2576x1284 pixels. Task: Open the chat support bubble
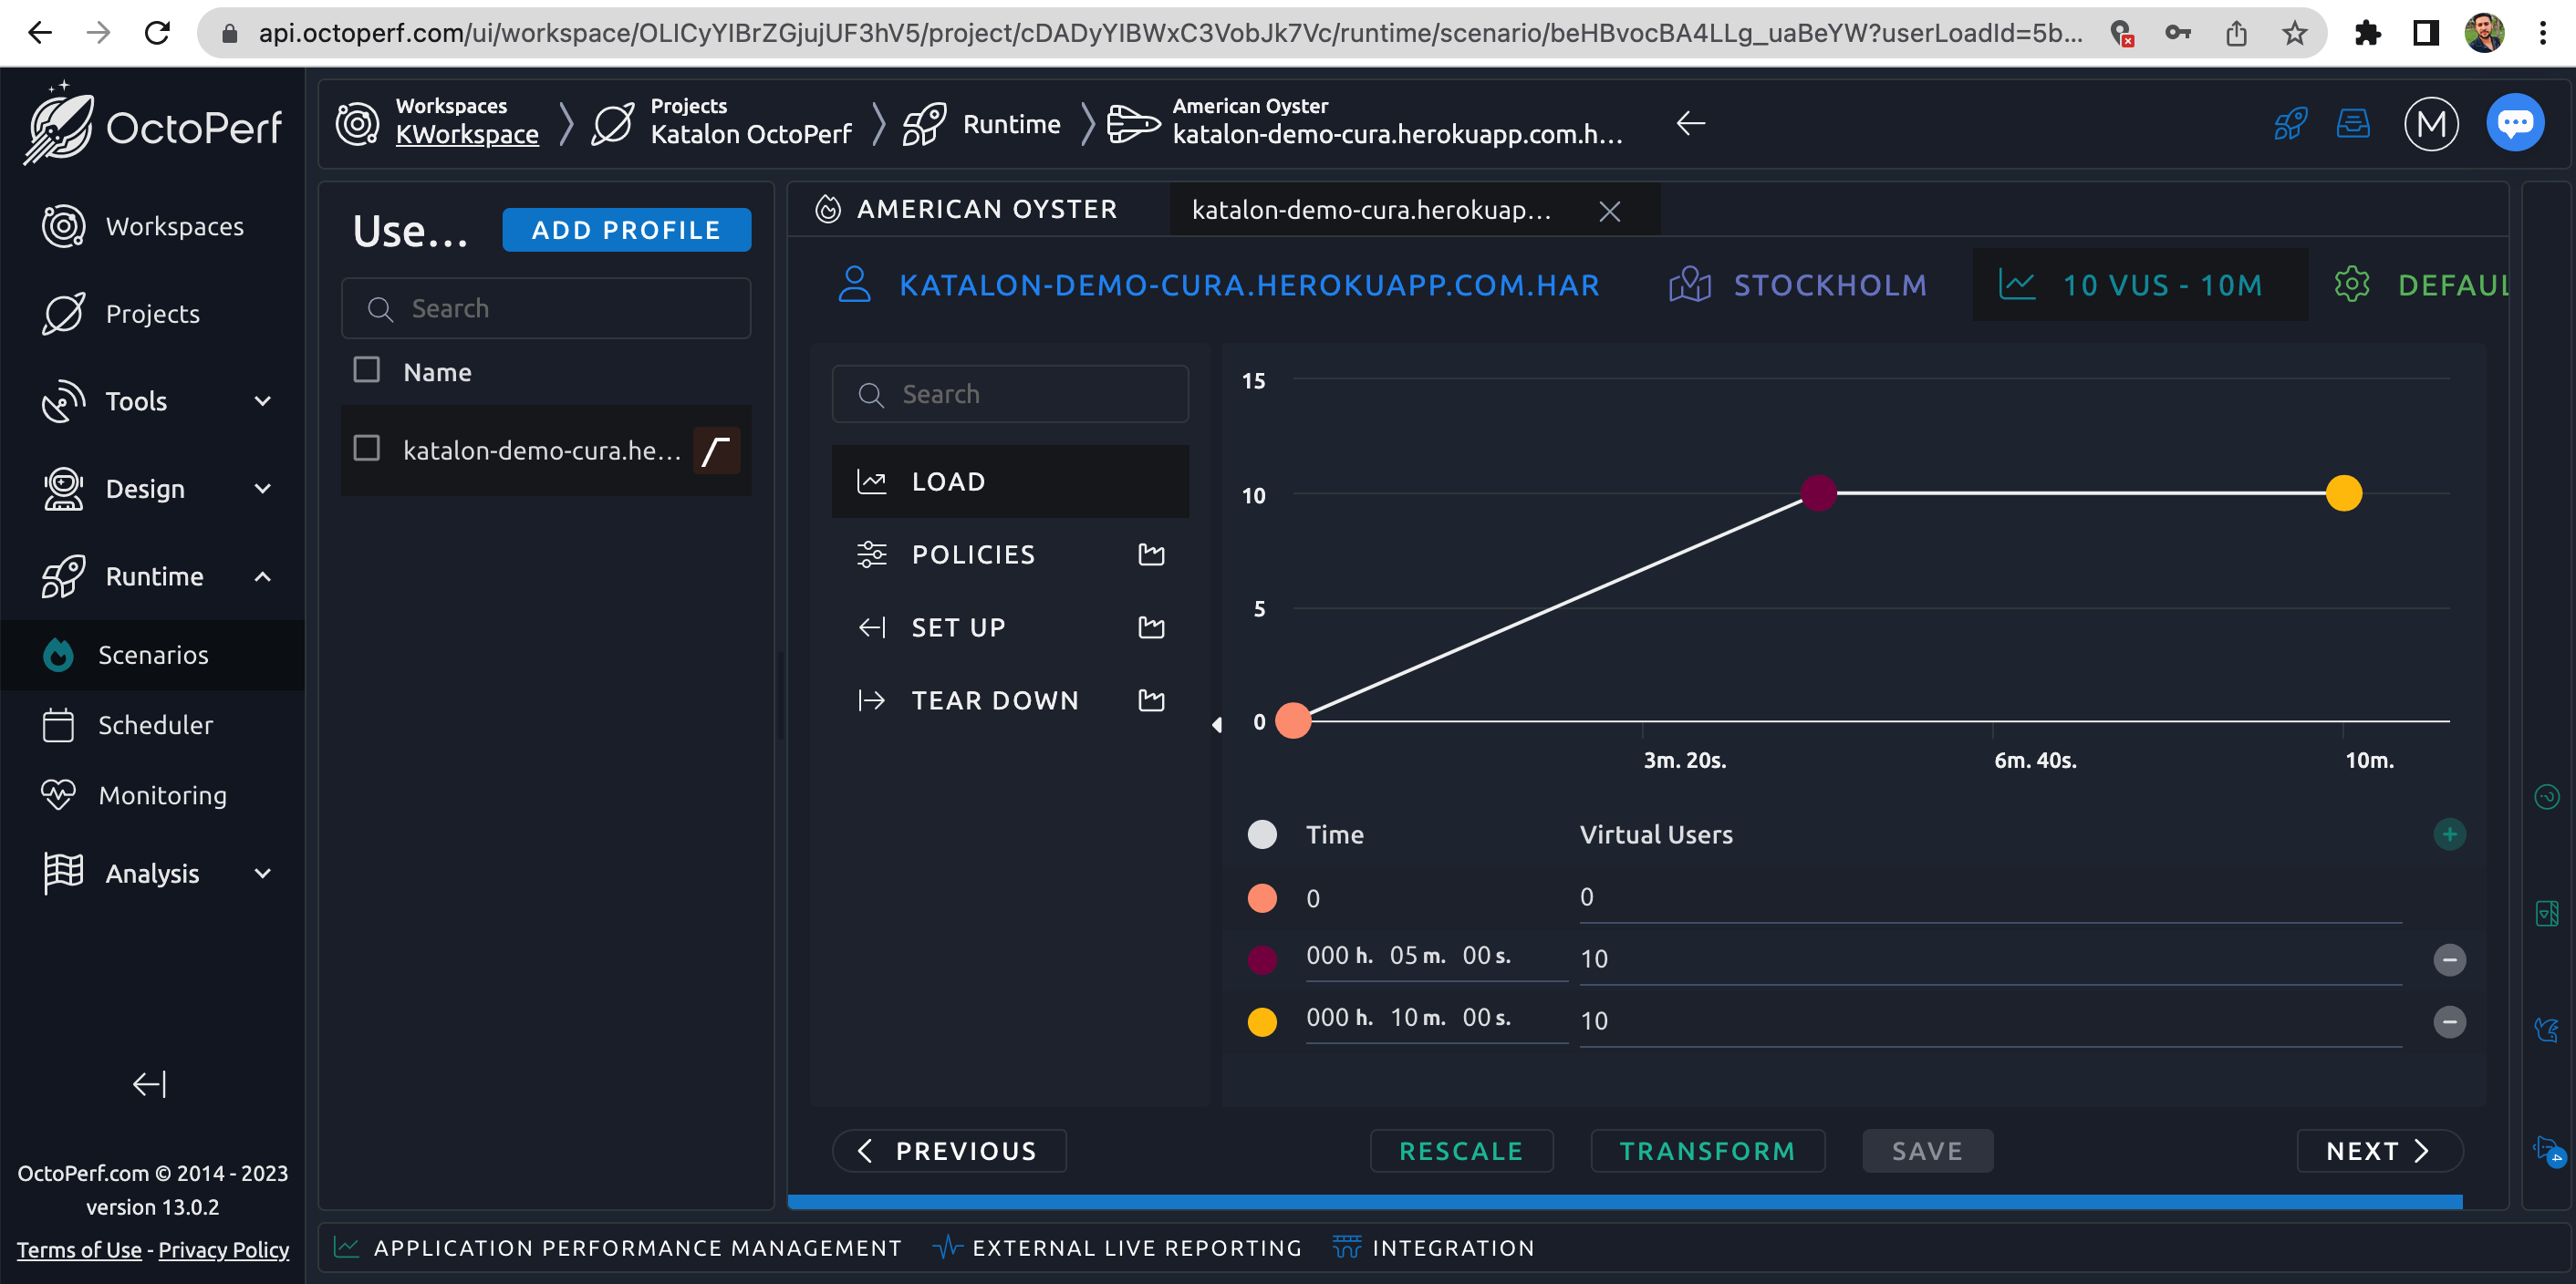click(2514, 124)
